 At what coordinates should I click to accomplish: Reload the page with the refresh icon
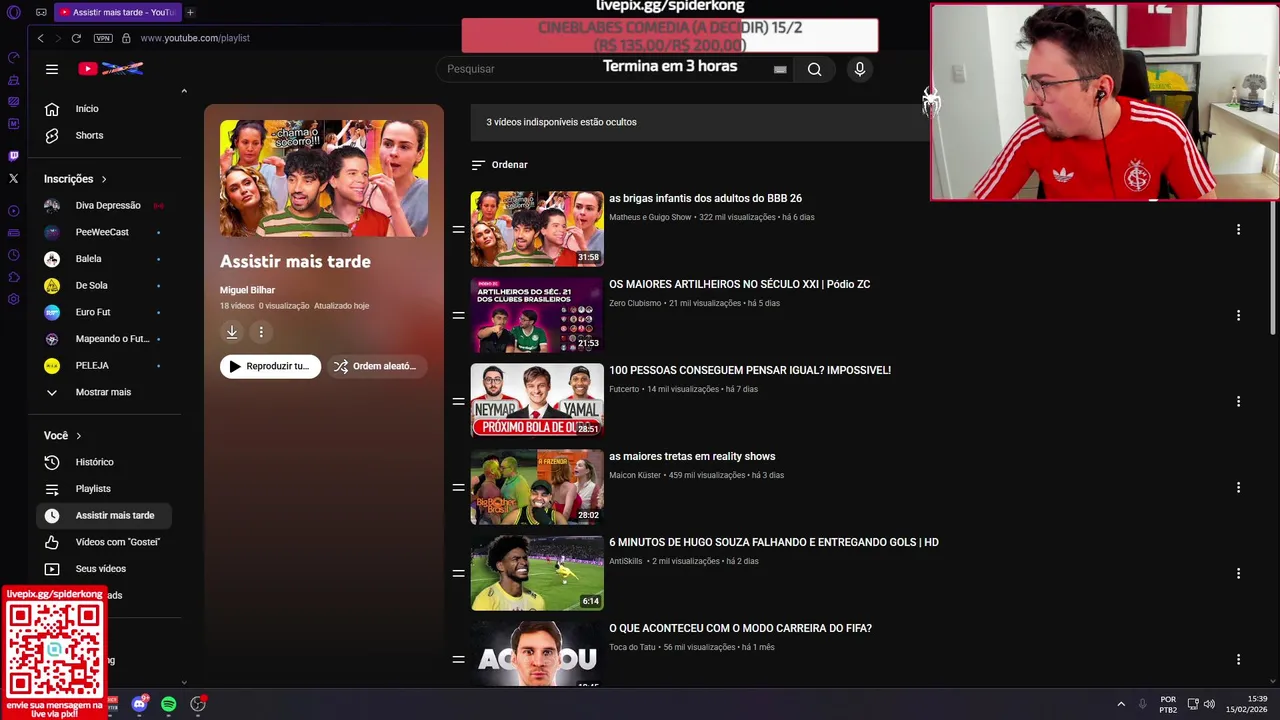pyautogui.click(x=76, y=38)
